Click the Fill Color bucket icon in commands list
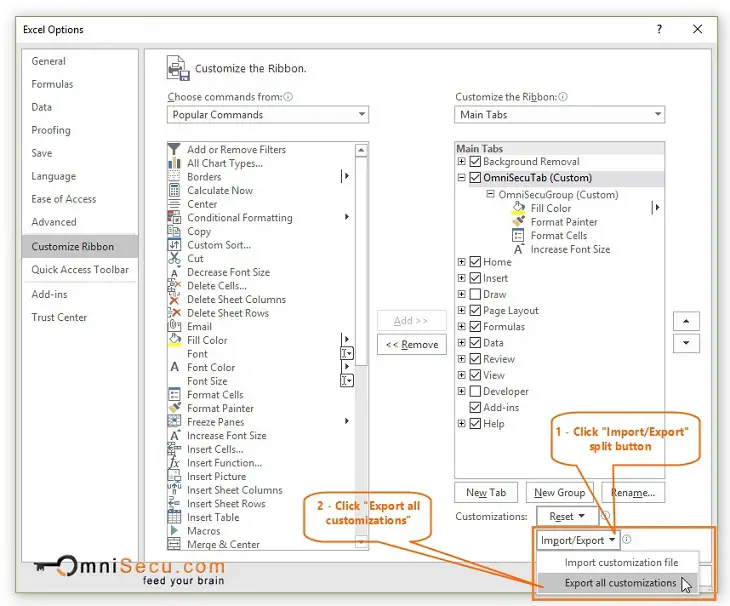The image size is (730, 606). pyautogui.click(x=174, y=340)
